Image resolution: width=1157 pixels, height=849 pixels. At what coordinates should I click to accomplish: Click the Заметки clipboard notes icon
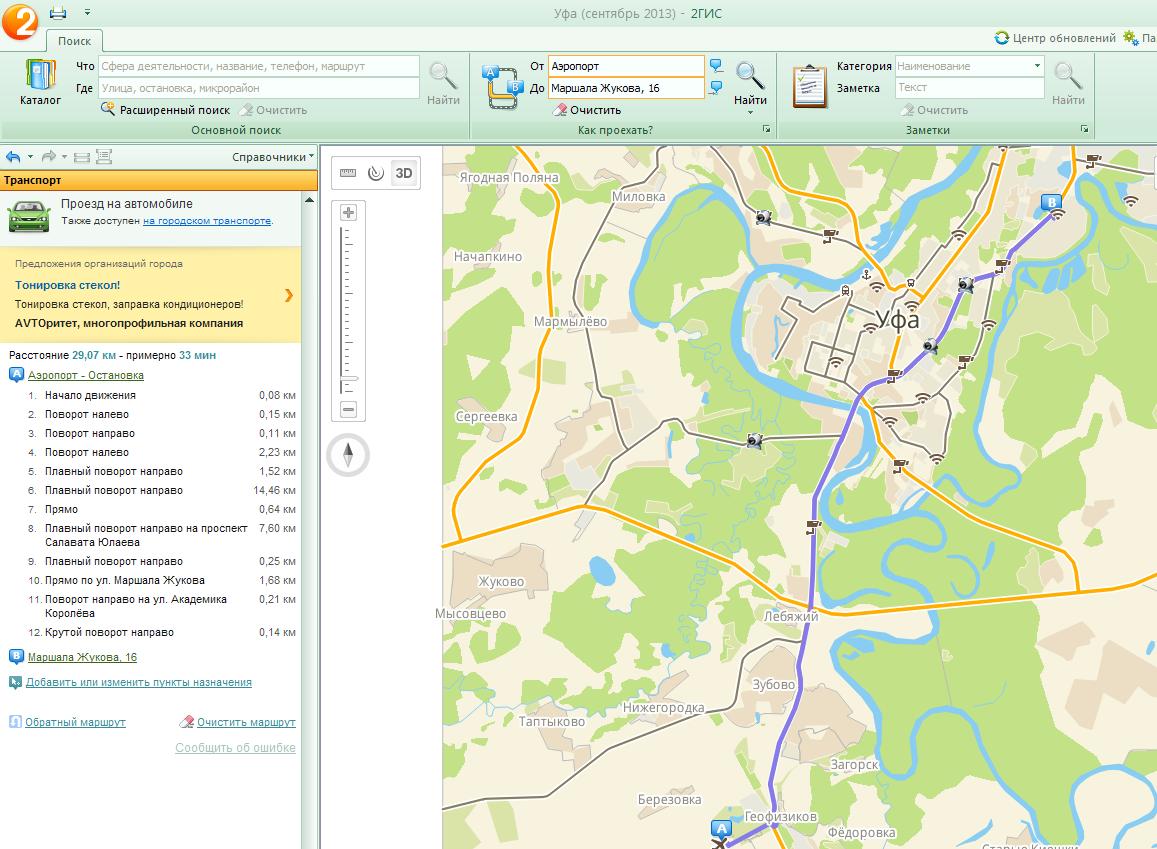click(x=809, y=86)
